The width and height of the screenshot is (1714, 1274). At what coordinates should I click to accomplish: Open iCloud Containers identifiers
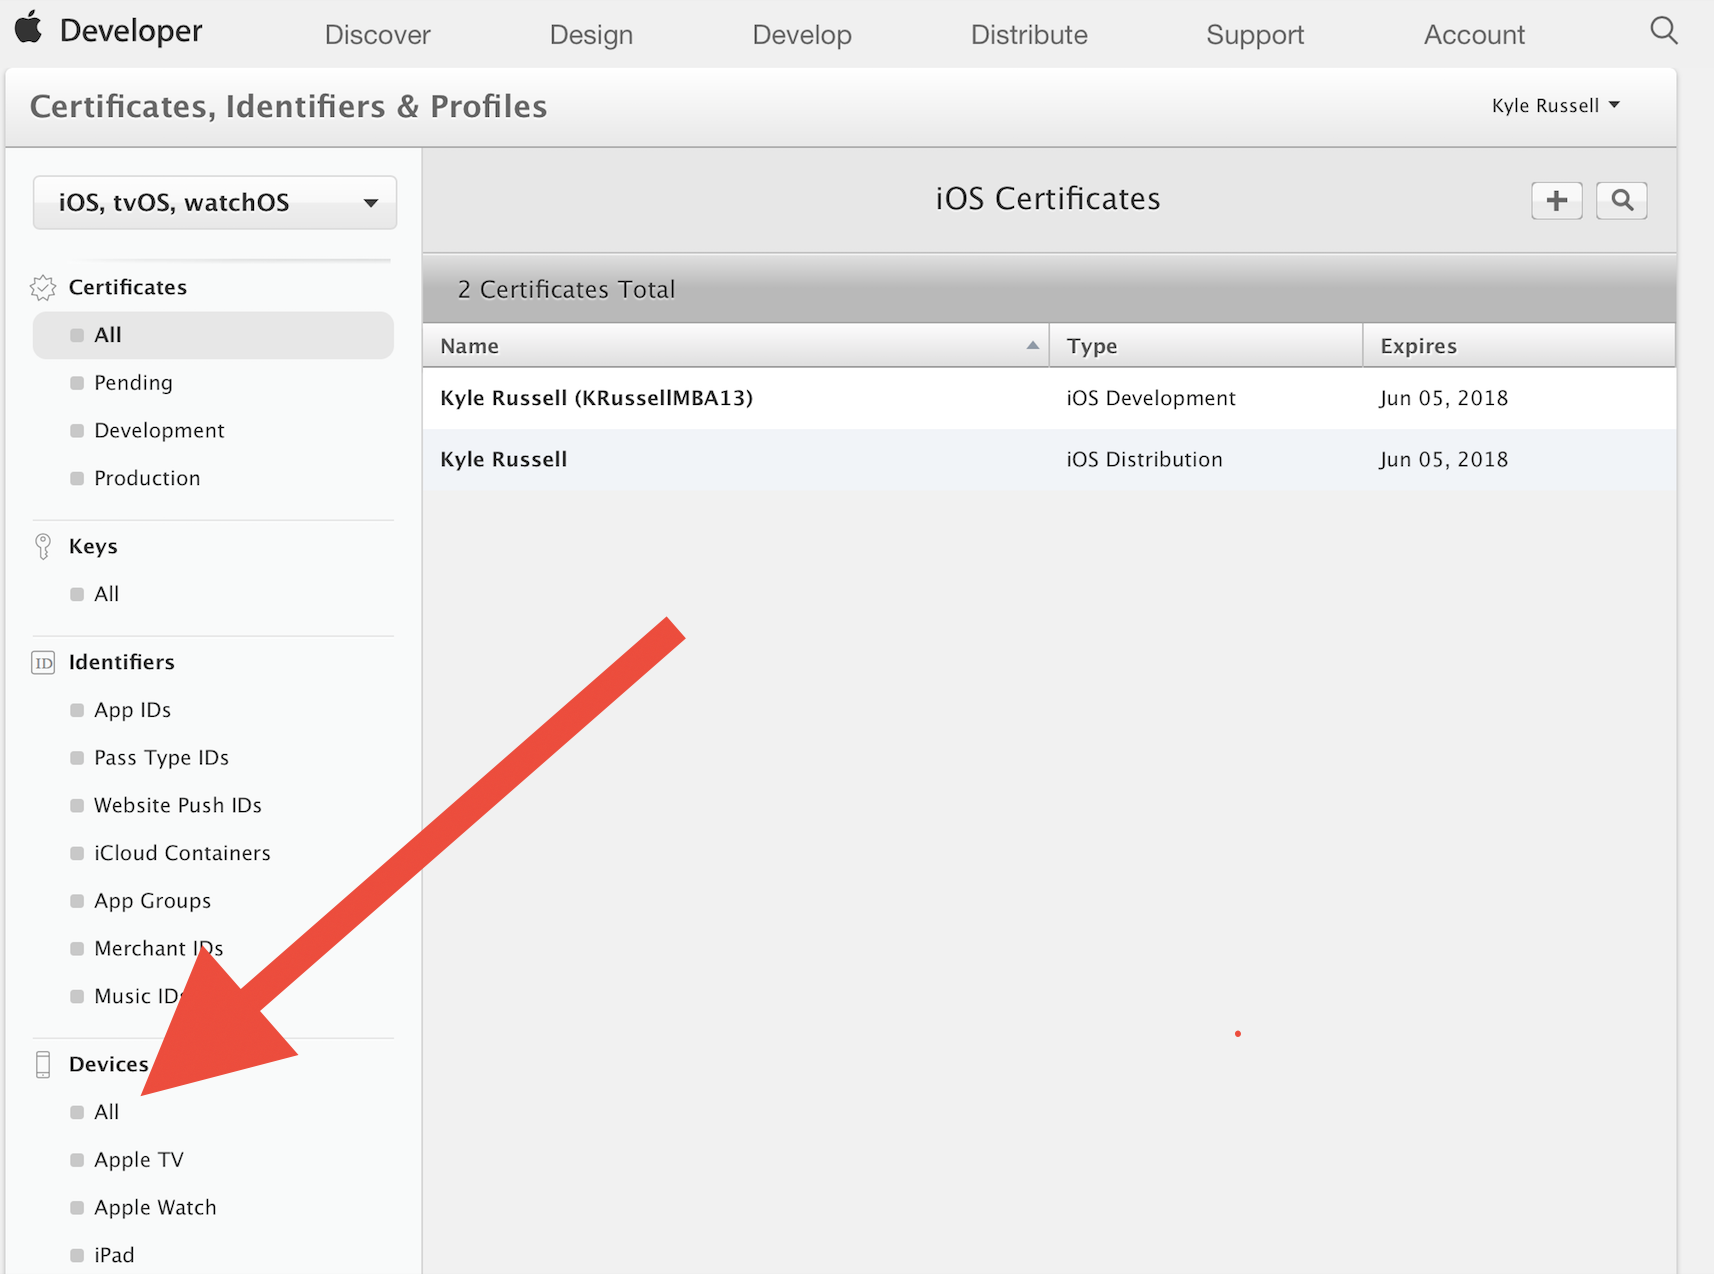(x=182, y=854)
